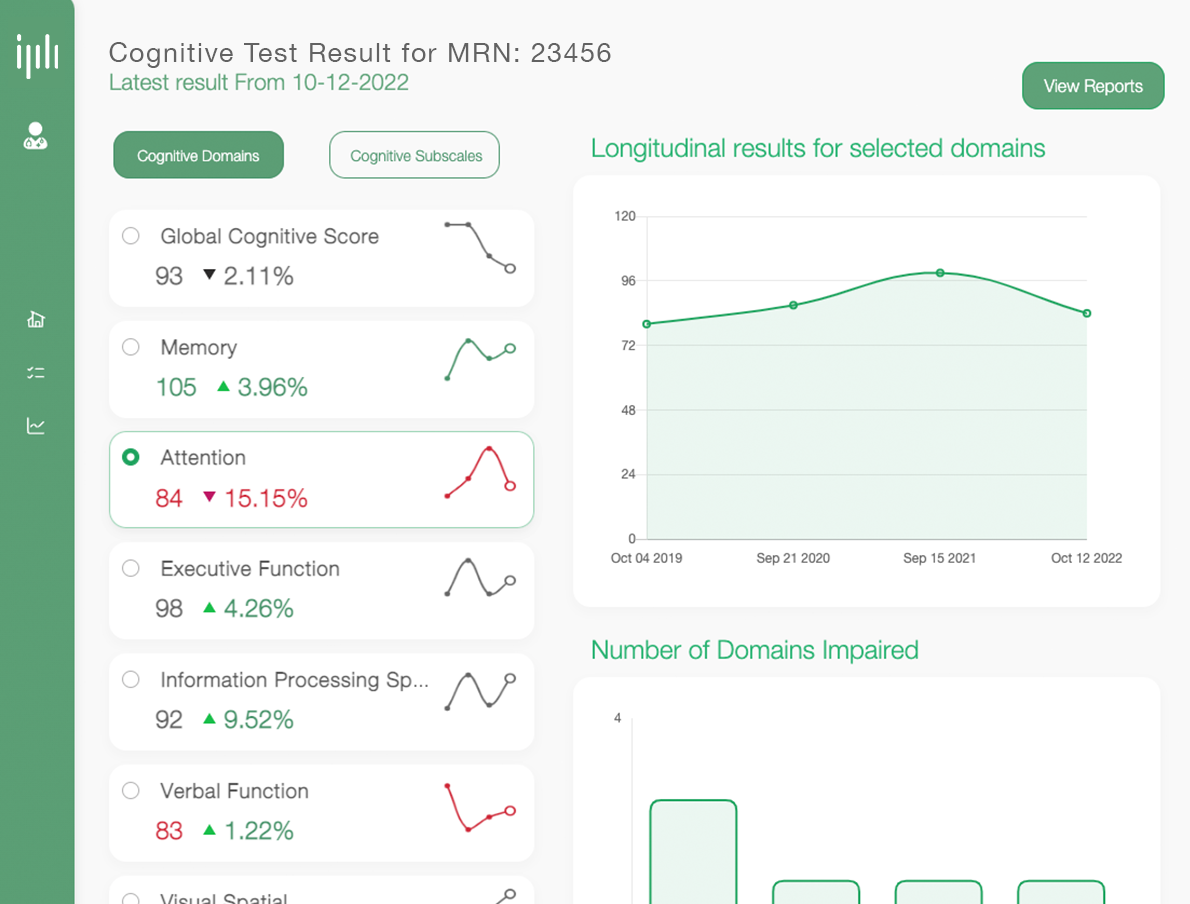
Task: Select the Memory radio button
Action: click(x=130, y=347)
